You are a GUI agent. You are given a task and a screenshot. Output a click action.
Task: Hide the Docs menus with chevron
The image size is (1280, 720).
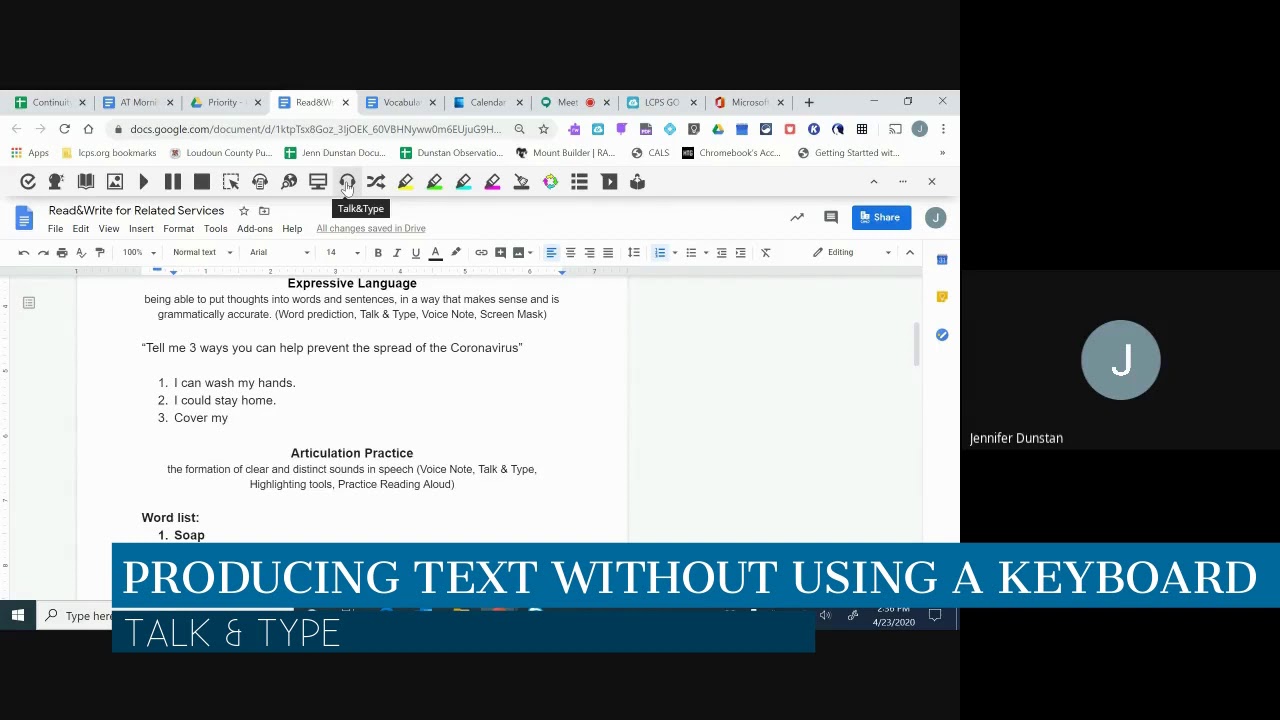coord(909,253)
